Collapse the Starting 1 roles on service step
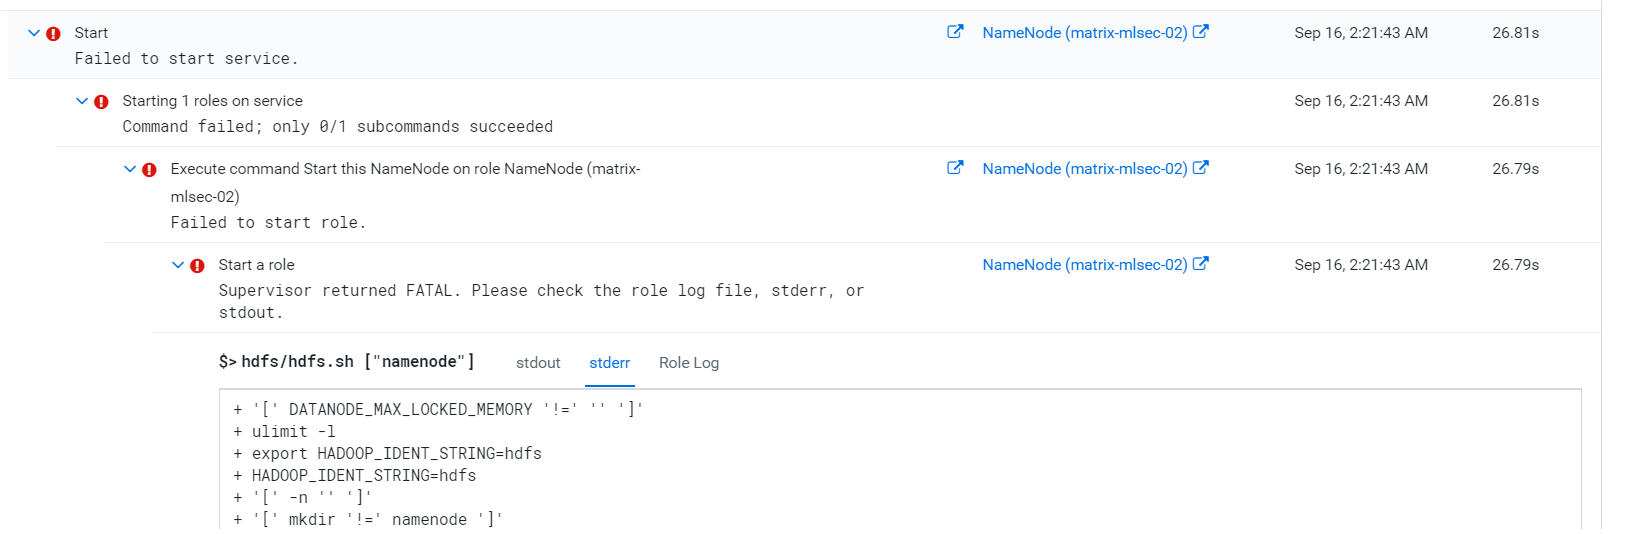 pos(82,101)
